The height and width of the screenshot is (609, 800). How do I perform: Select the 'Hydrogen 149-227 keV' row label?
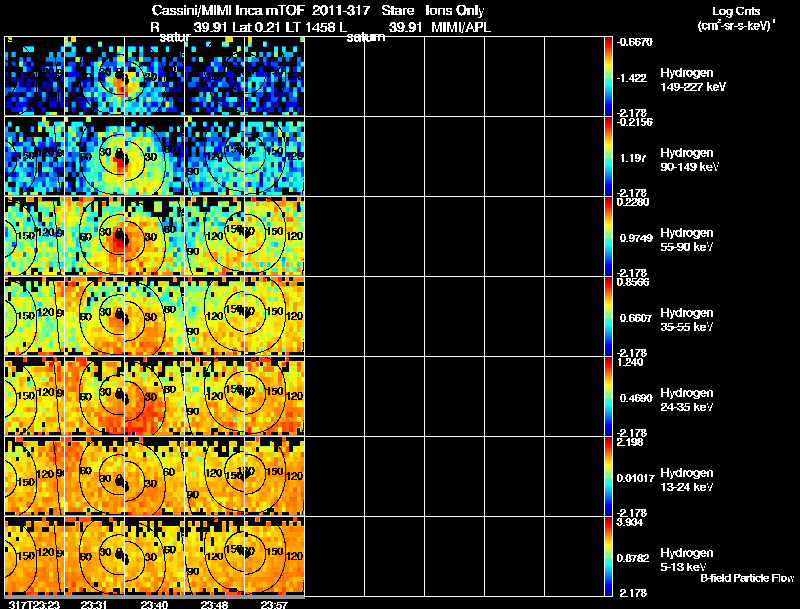693,80
